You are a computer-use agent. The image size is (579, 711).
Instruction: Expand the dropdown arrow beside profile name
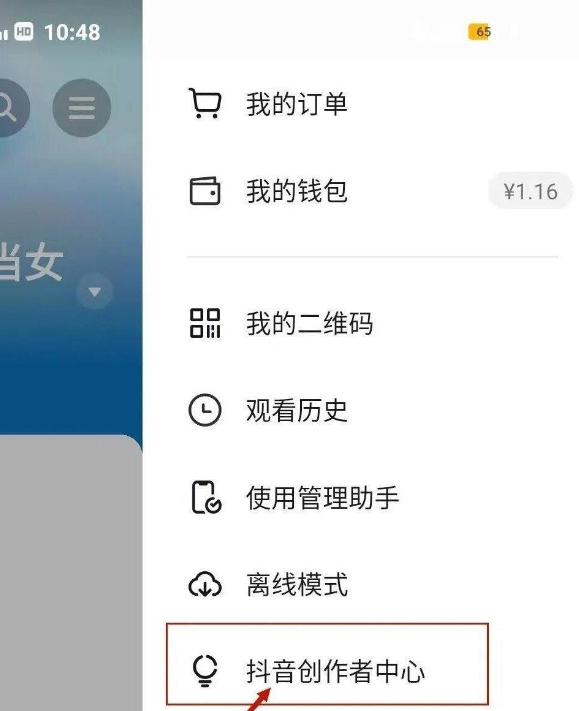pos(94,291)
